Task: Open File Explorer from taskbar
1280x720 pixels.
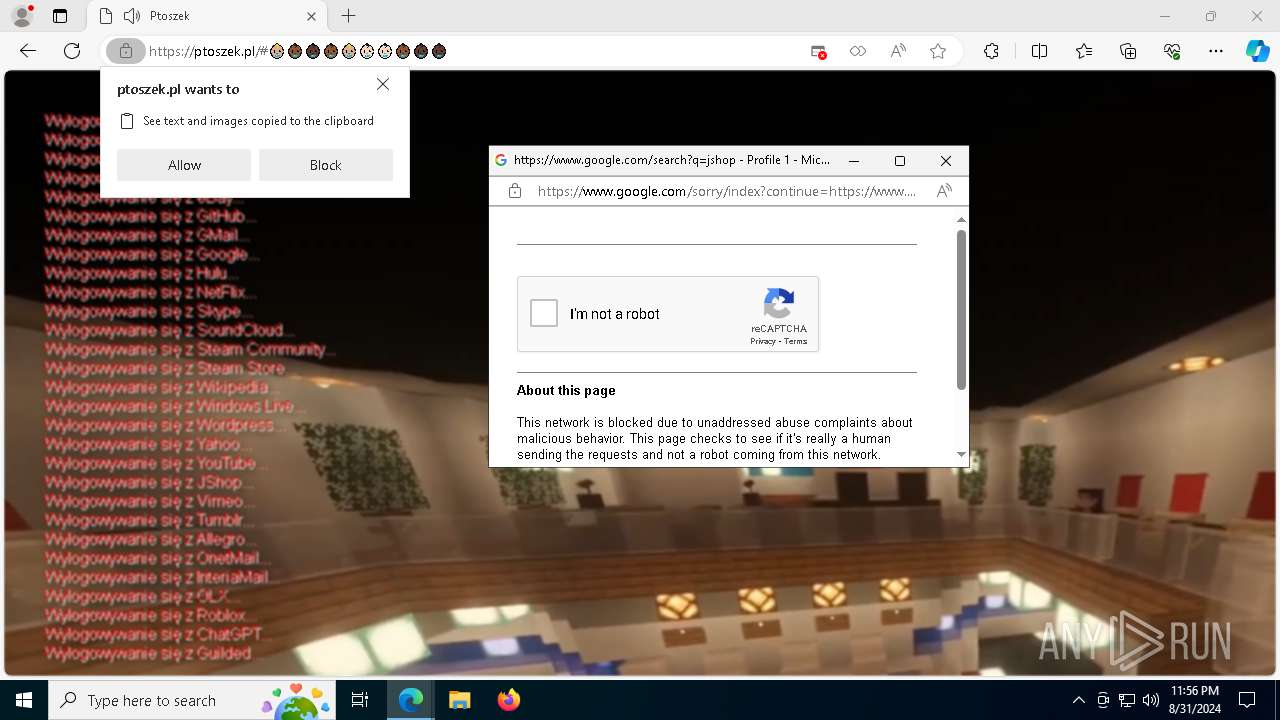Action: pos(459,700)
